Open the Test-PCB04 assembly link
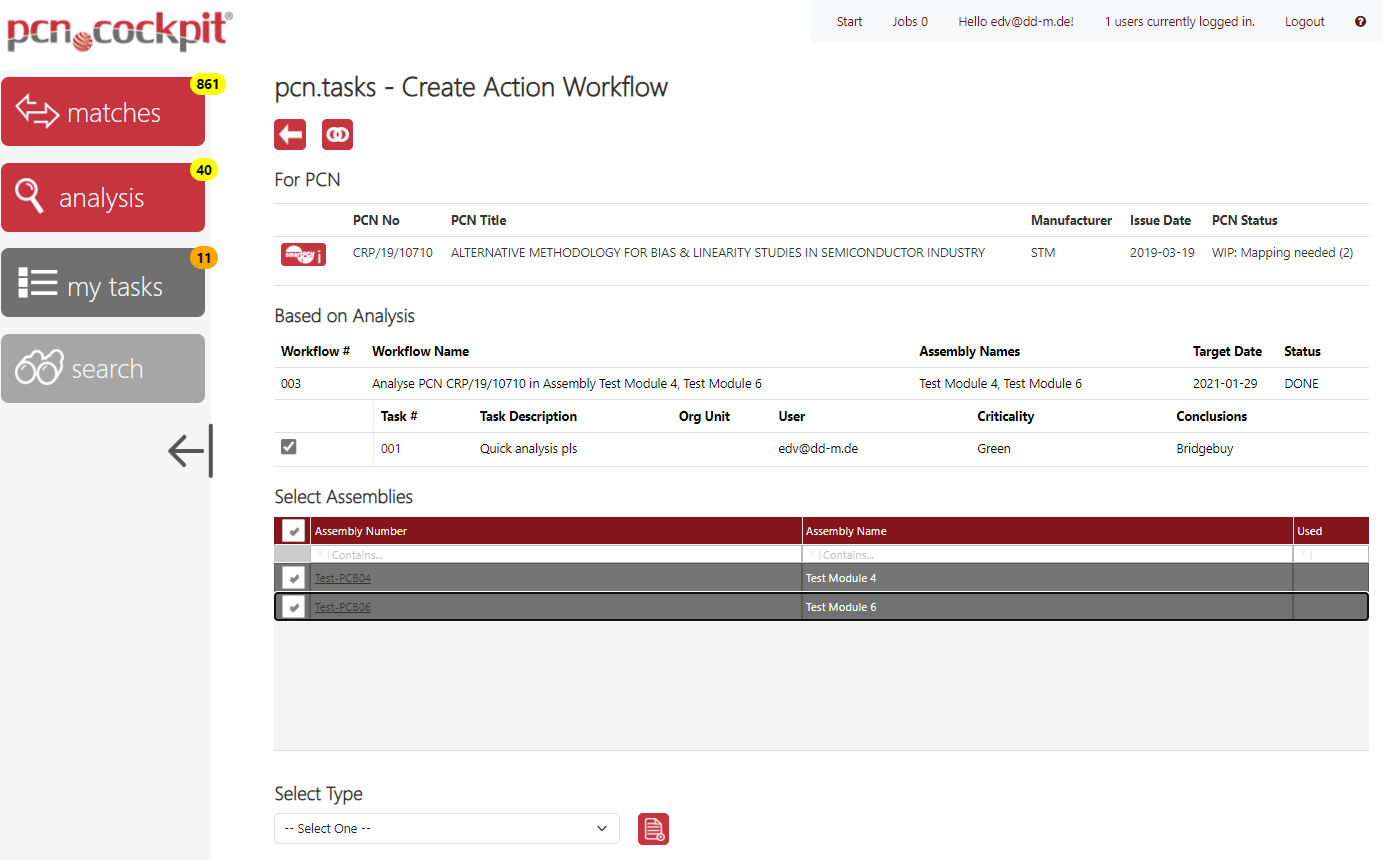Viewport: 1382px width, 860px height. [x=342, y=578]
